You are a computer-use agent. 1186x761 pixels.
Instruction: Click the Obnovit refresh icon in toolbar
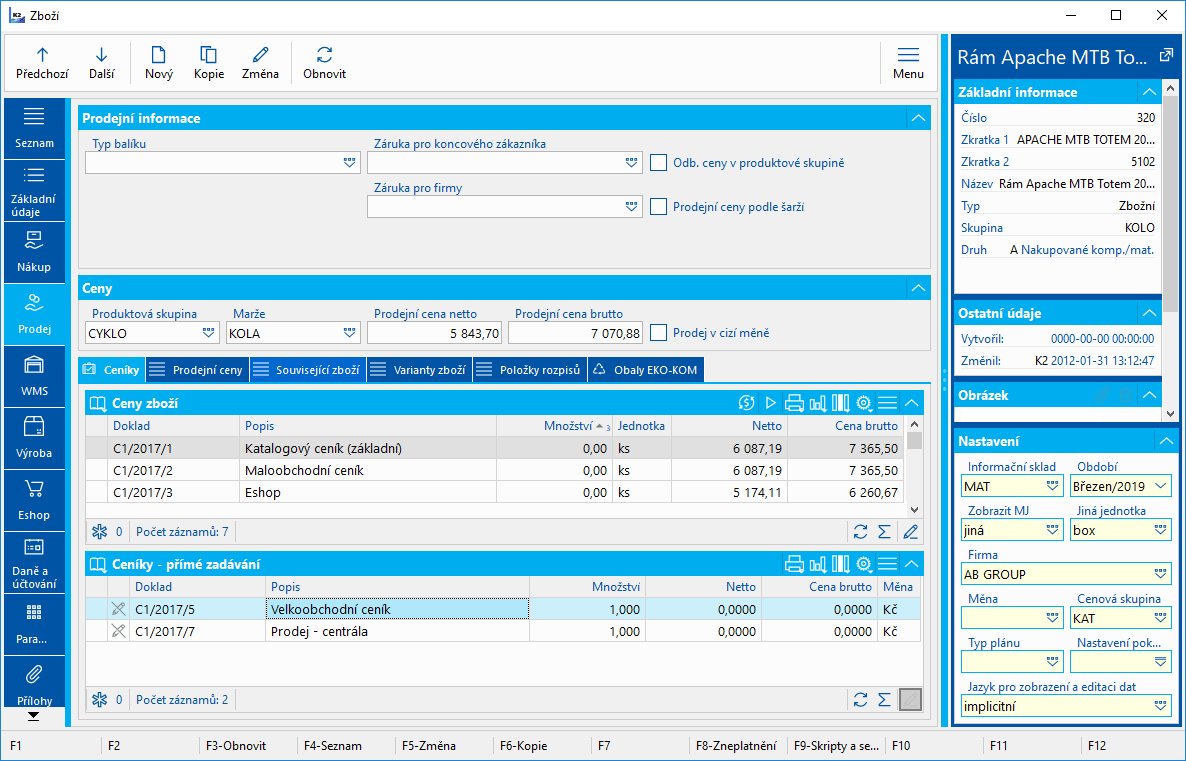coord(324,55)
